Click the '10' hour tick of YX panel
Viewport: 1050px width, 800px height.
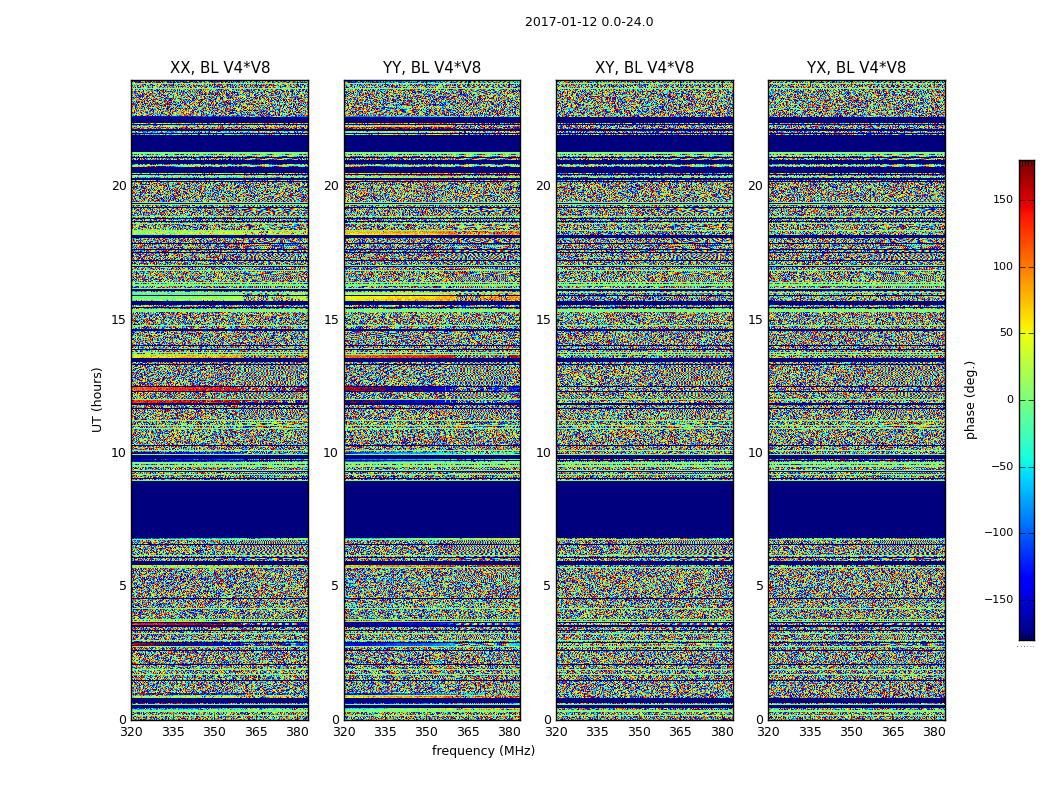click(x=756, y=453)
